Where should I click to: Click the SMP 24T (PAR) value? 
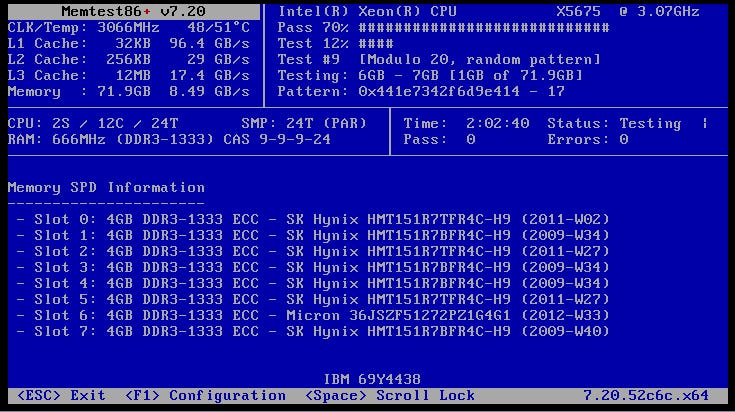point(304,123)
